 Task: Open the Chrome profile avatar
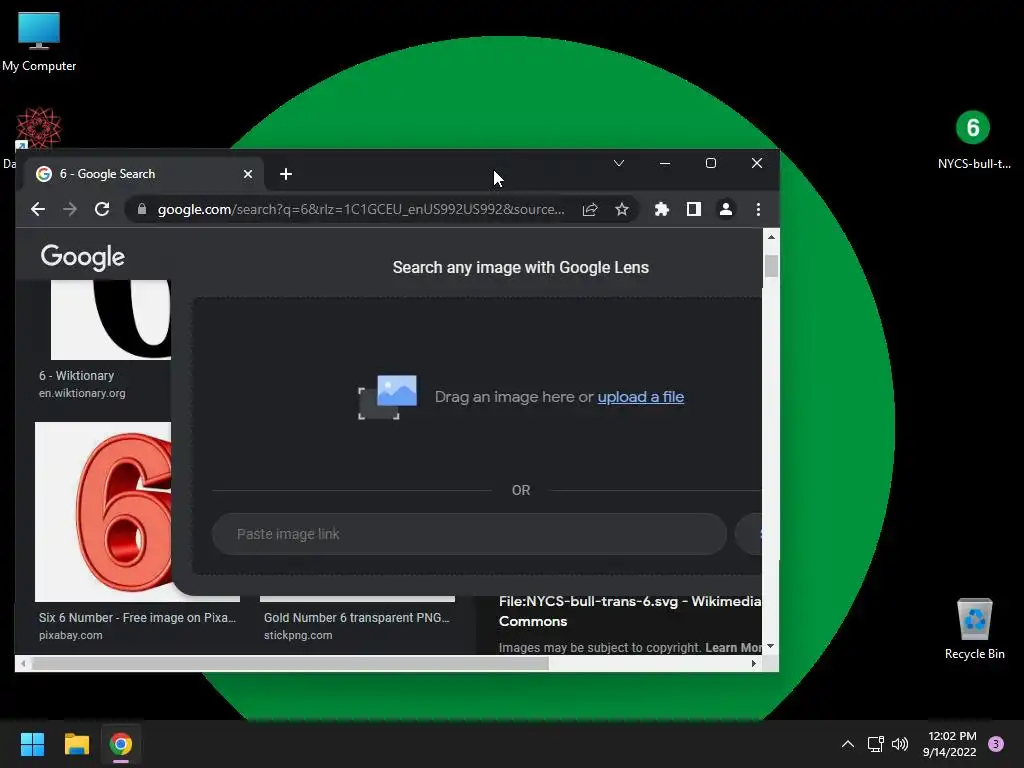coord(726,209)
